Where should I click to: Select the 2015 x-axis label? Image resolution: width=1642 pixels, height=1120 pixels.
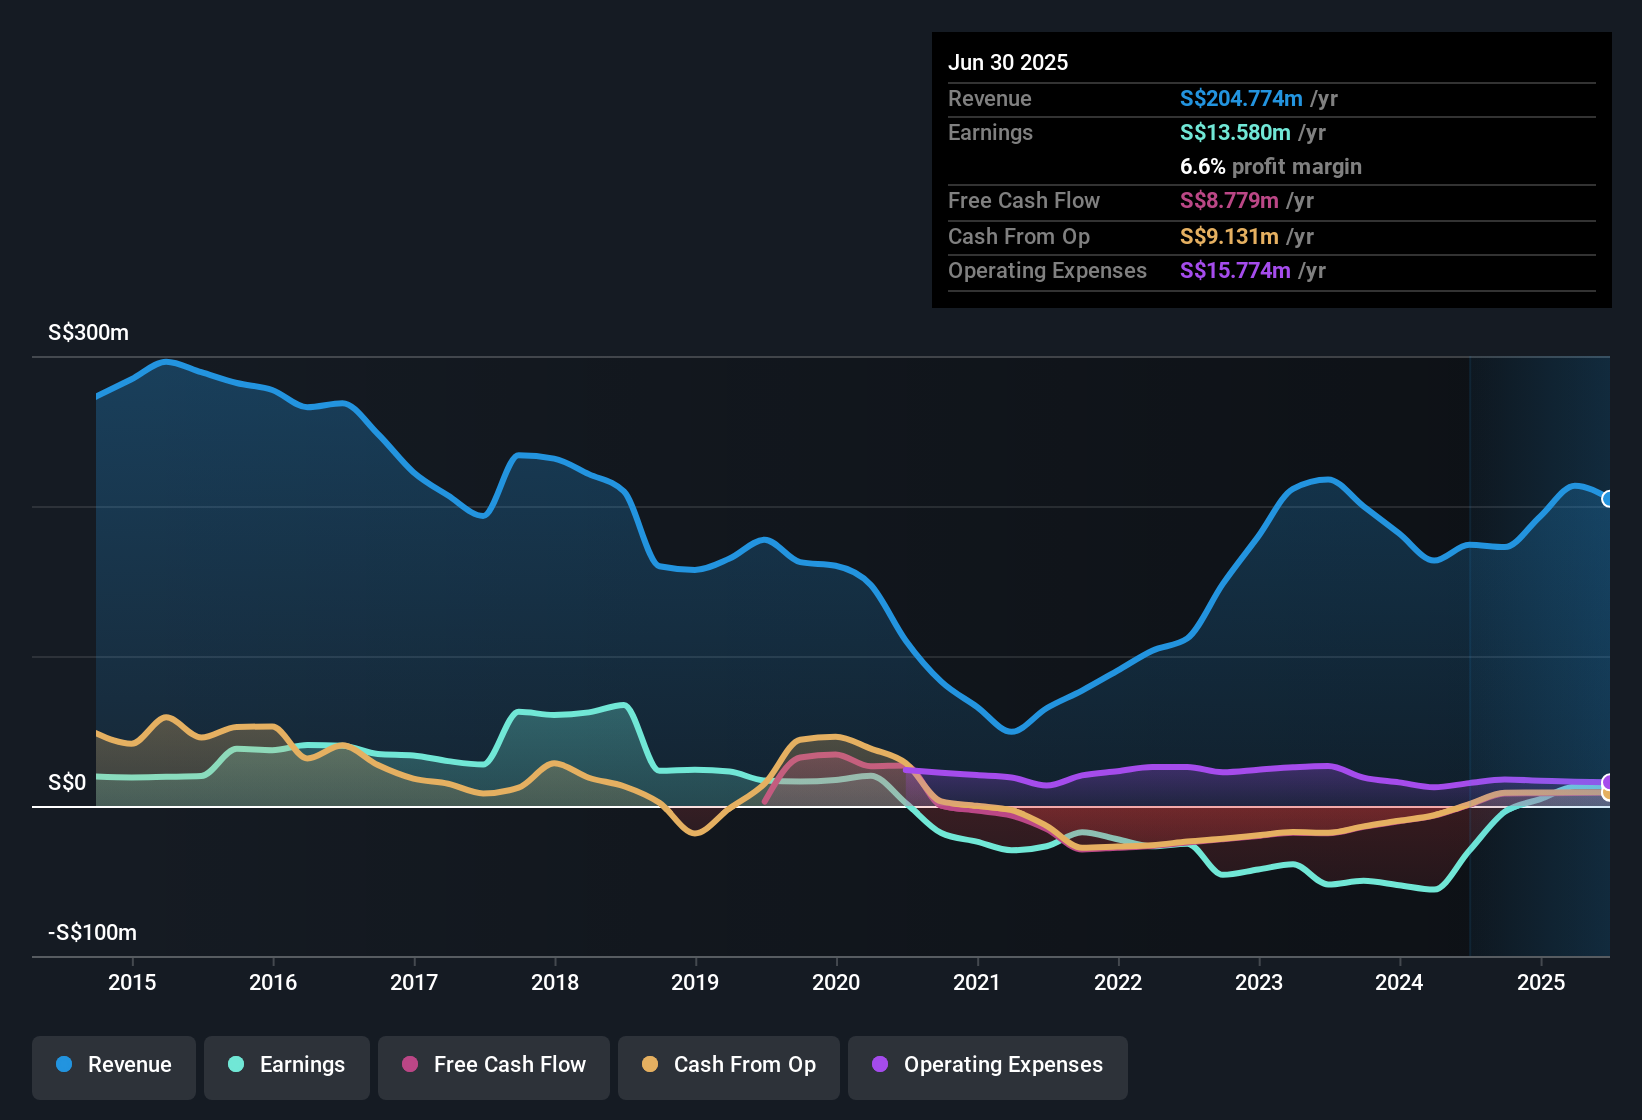point(132,982)
